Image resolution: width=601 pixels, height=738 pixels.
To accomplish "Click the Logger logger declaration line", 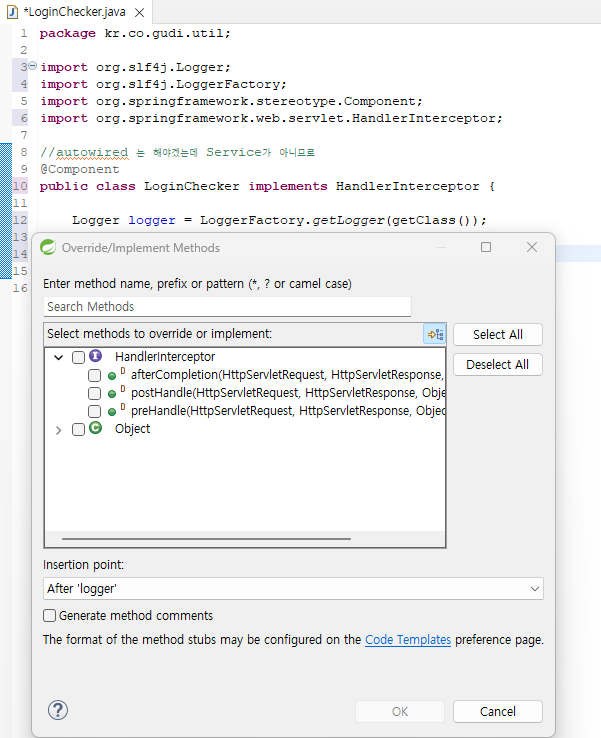I will click(x=279, y=220).
